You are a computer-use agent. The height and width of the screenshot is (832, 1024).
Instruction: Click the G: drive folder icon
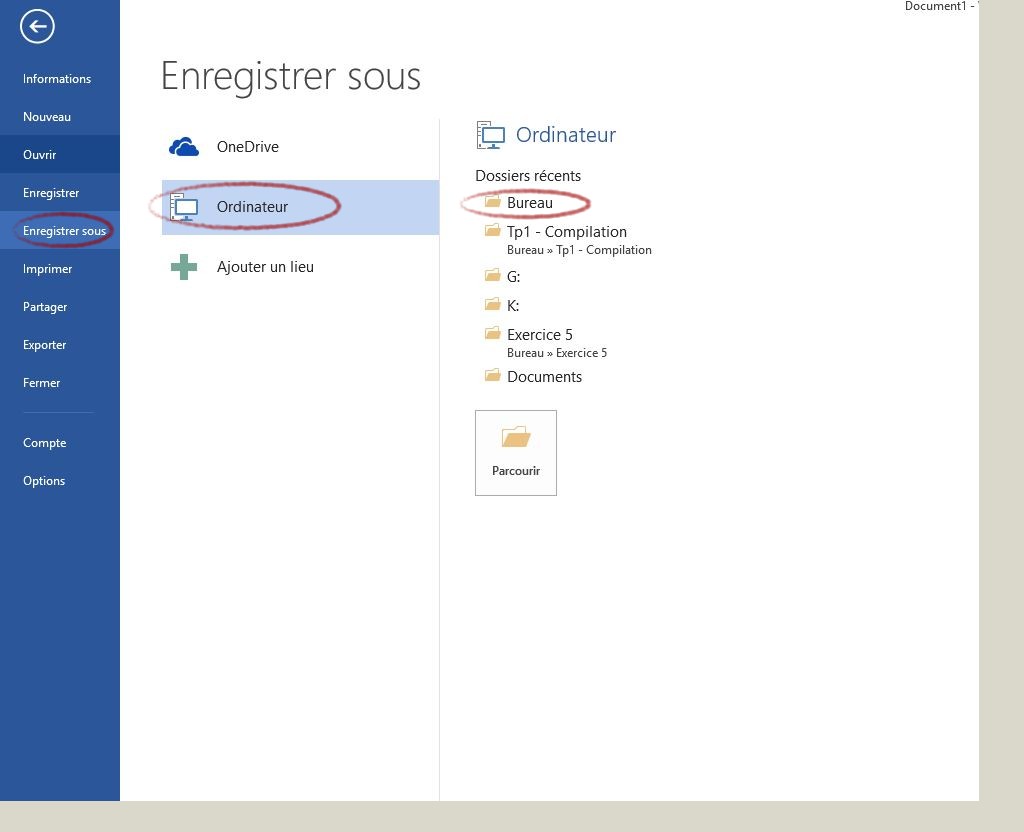[492, 275]
